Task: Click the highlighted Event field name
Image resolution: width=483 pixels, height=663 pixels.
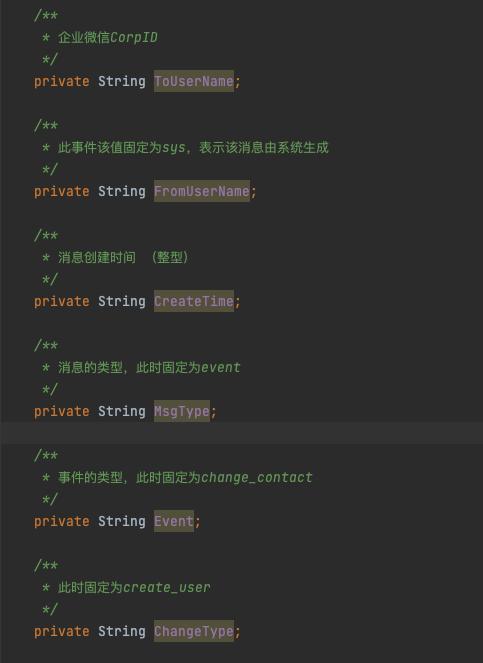Action: click(x=174, y=521)
